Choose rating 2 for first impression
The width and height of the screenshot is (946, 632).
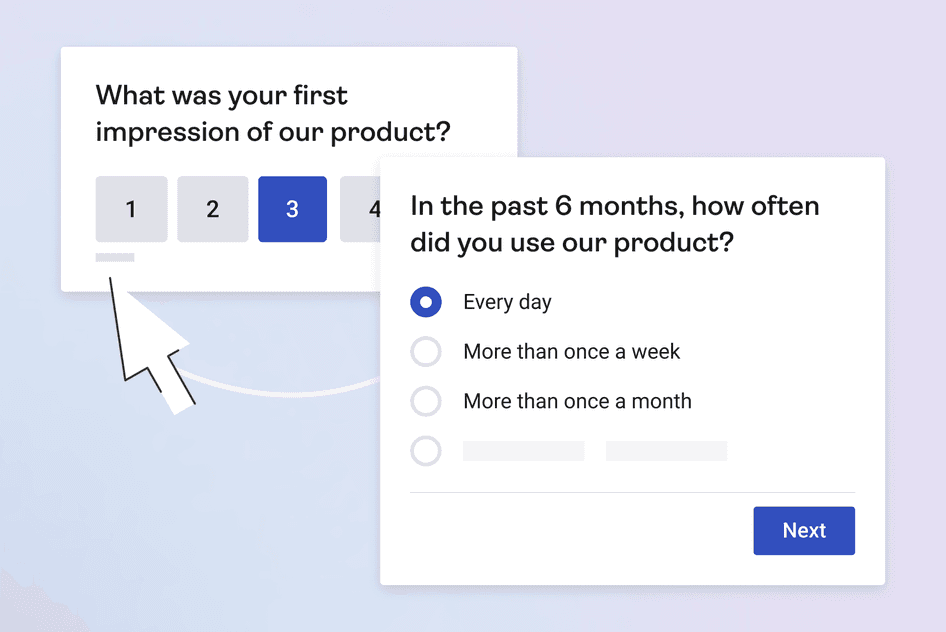[x=212, y=209]
